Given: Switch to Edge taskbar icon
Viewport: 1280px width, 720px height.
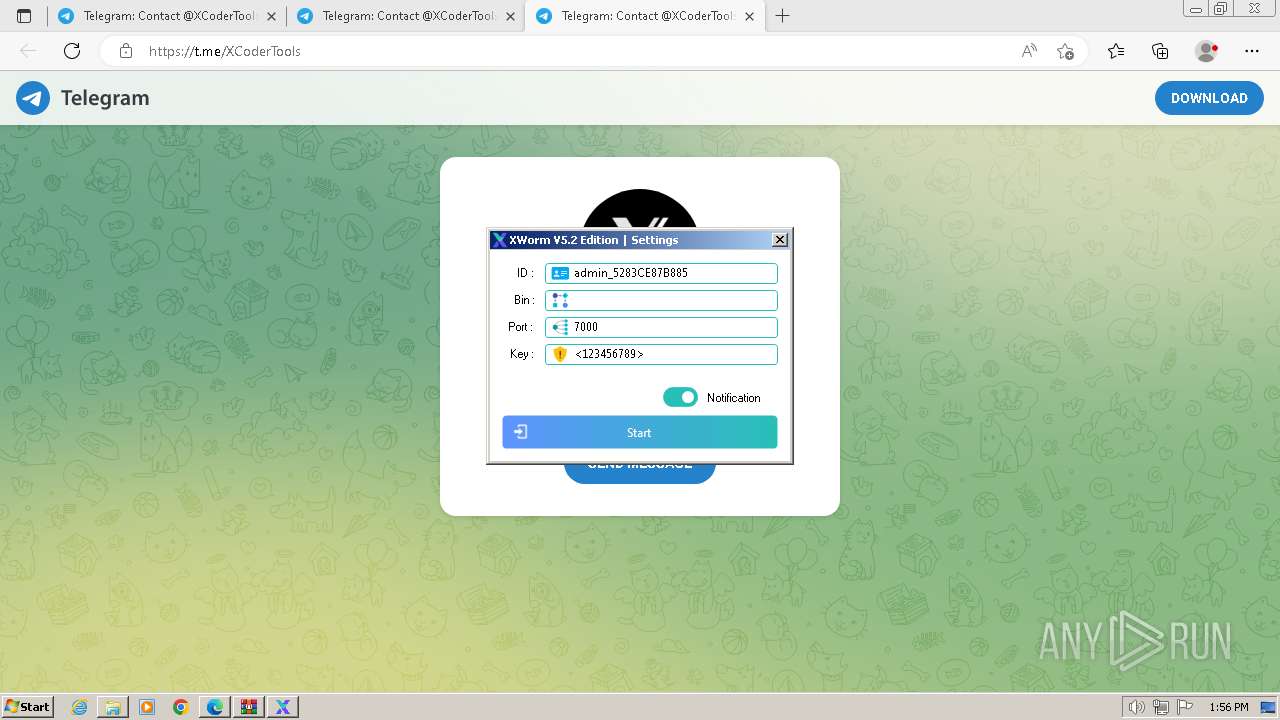Looking at the screenshot, I should 215,707.
